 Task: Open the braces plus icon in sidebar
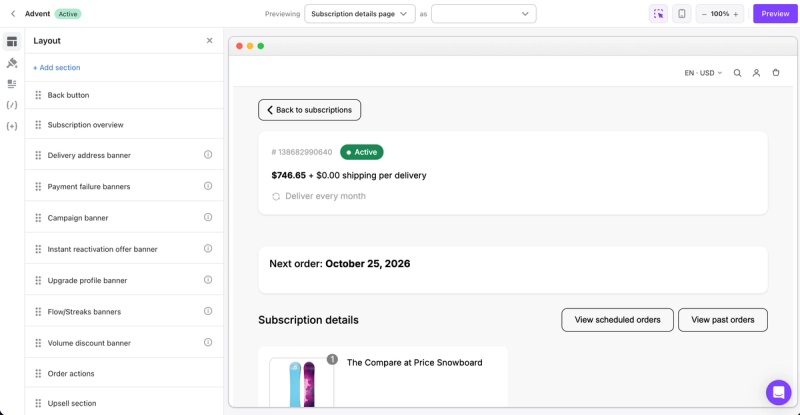click(x=12, y=126)
